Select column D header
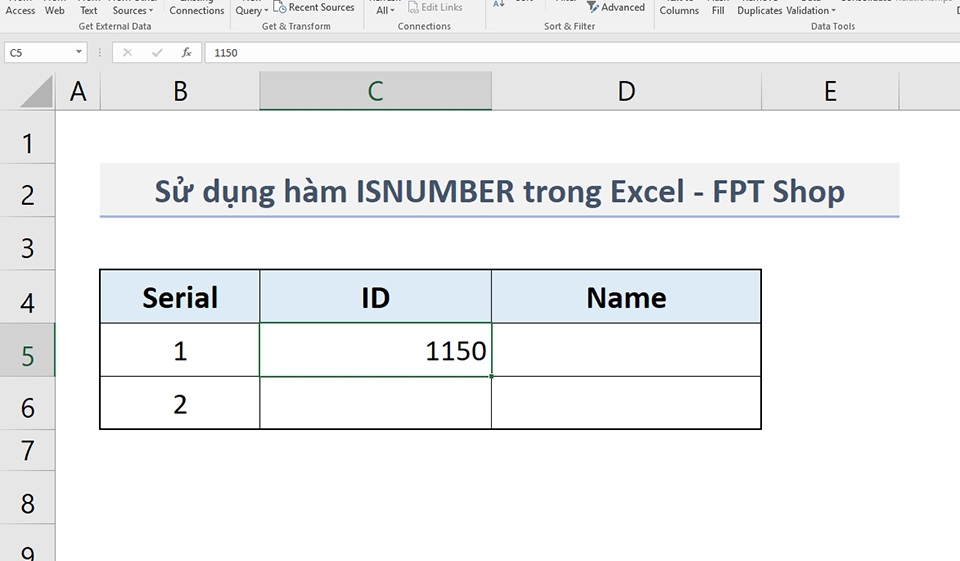960x561 pixels. tap(626, 91)
